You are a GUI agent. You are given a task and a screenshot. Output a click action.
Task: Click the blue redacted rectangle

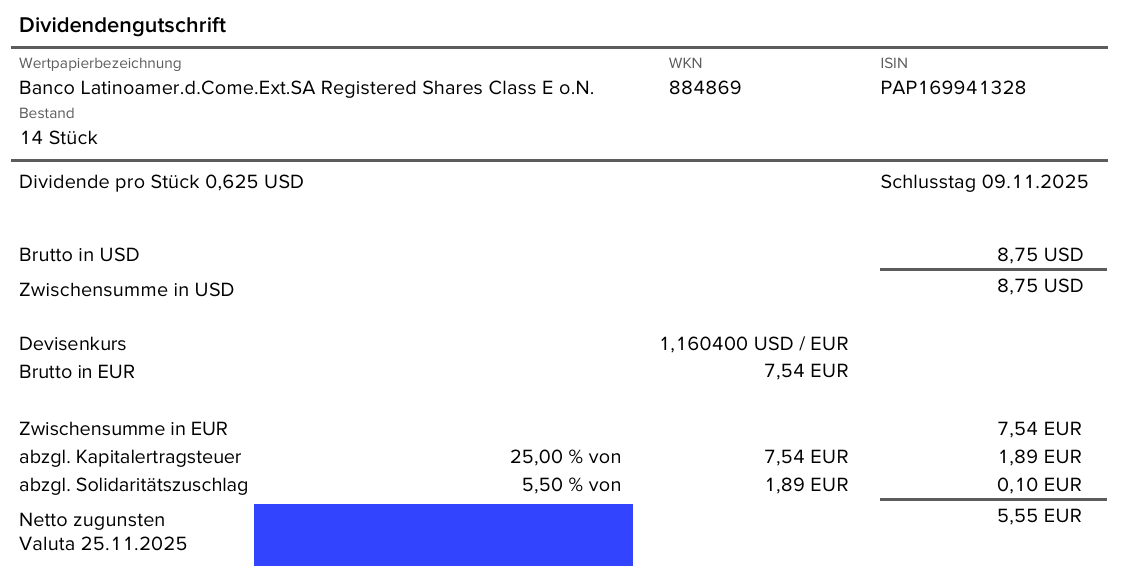click(443, 535)
